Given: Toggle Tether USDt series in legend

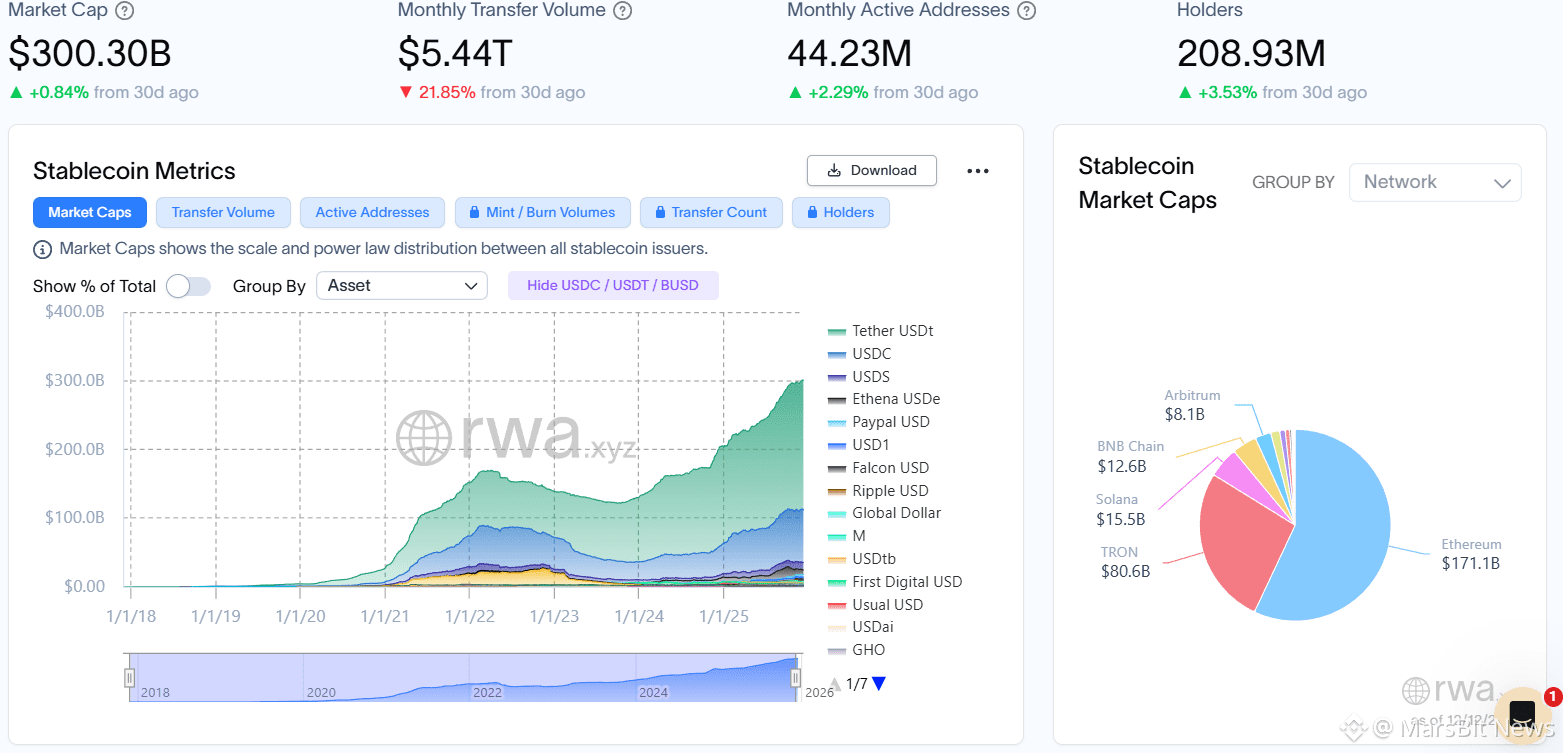Looking at the screenshot, I should [880, 331].
